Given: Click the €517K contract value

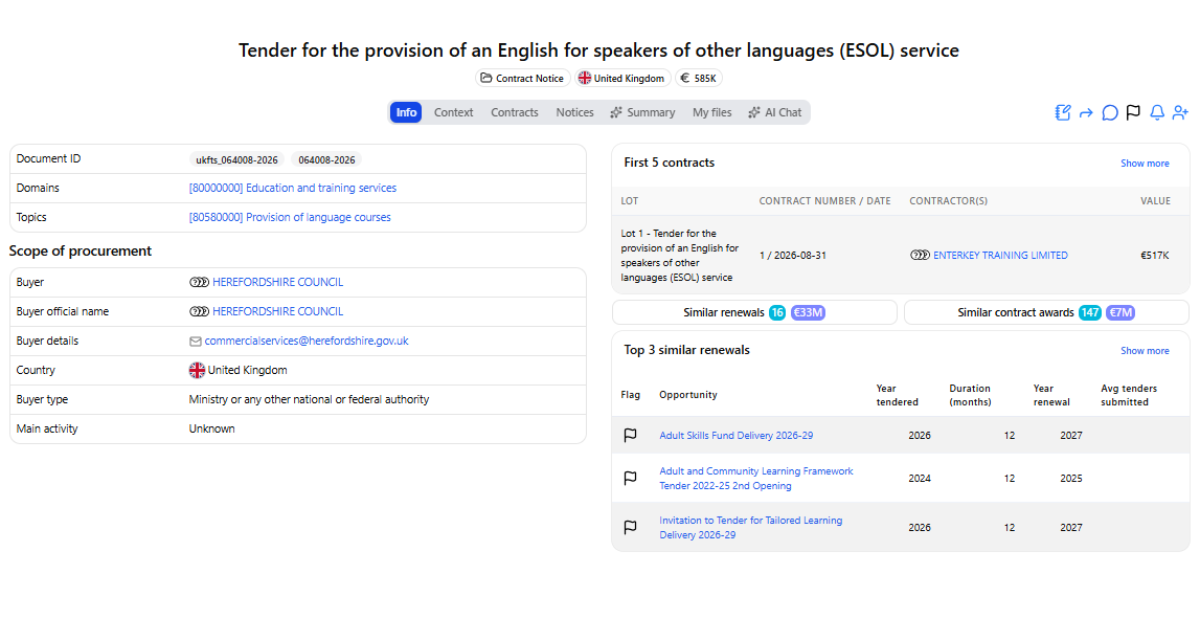Looking at the screenshot, I should pyautogui.click(x=1155, y=256).
